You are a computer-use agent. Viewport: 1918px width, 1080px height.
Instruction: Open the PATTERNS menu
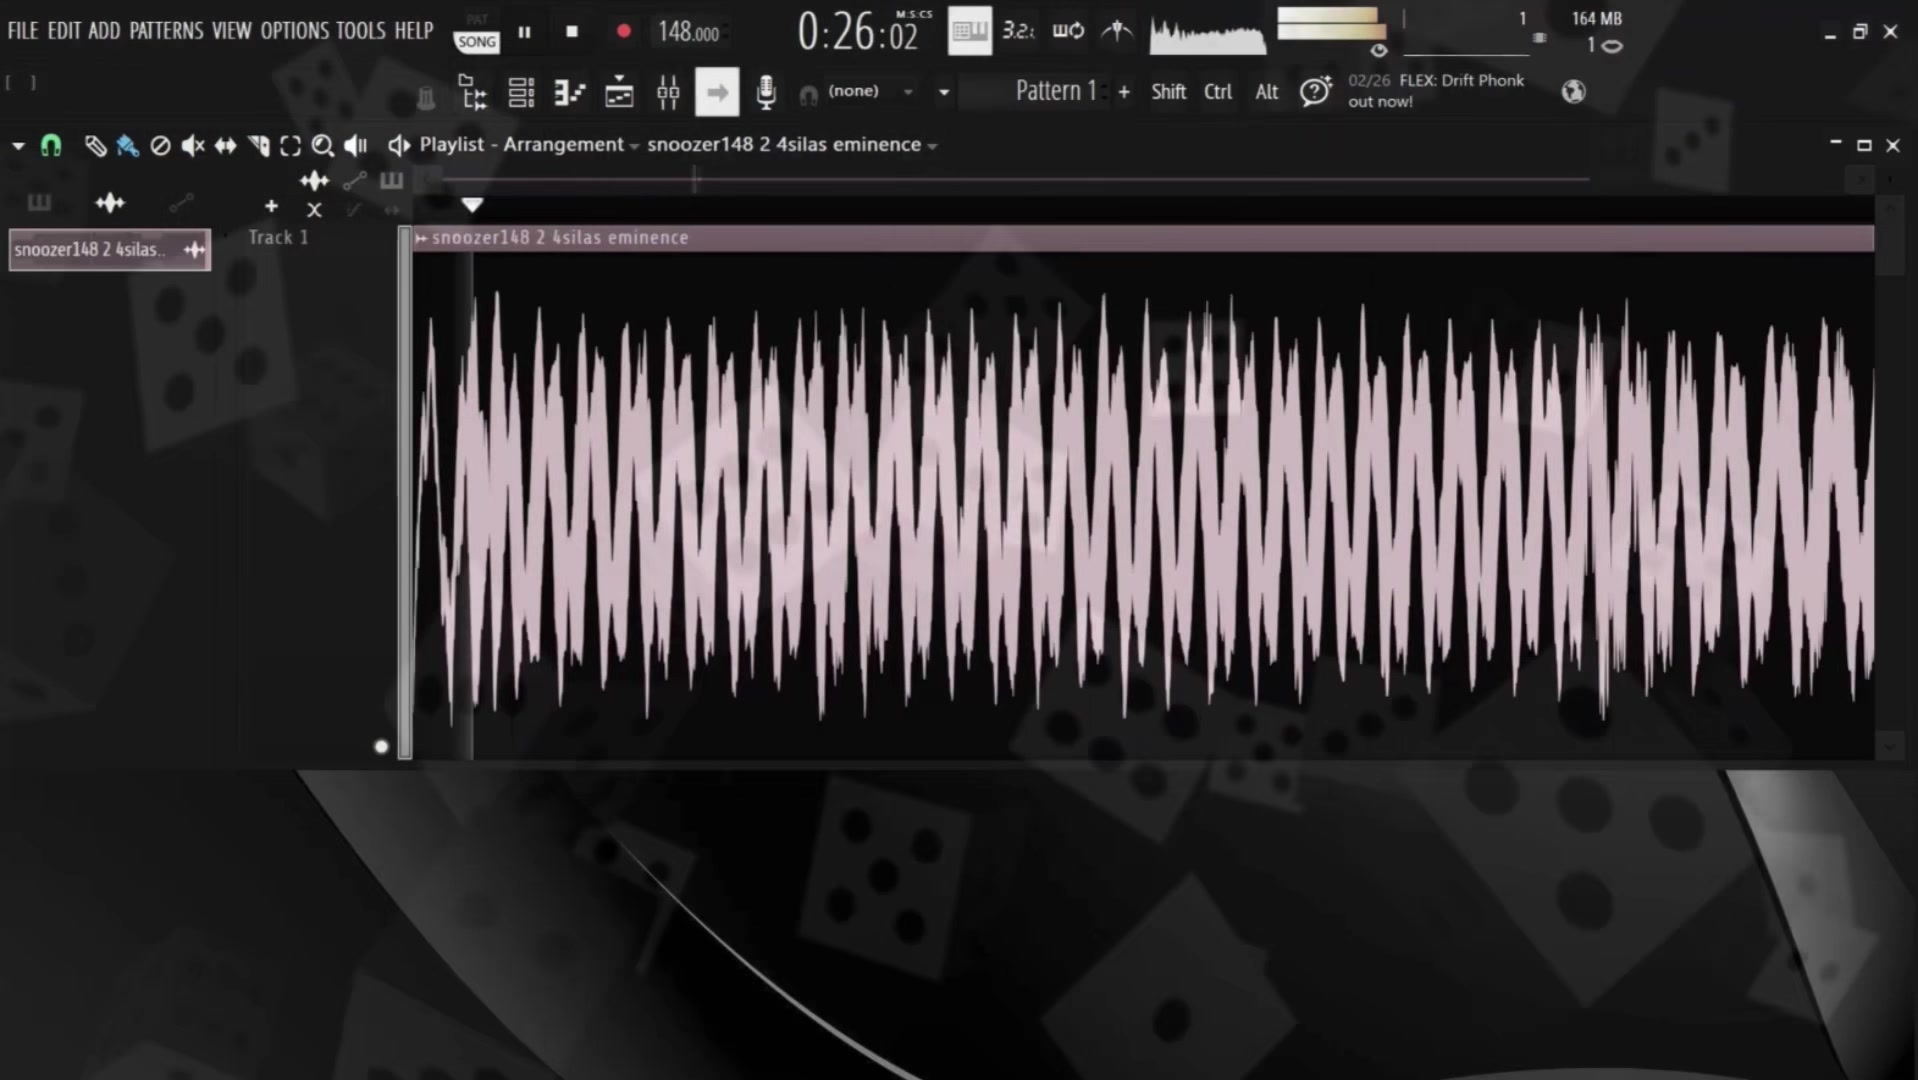(166, 31)
